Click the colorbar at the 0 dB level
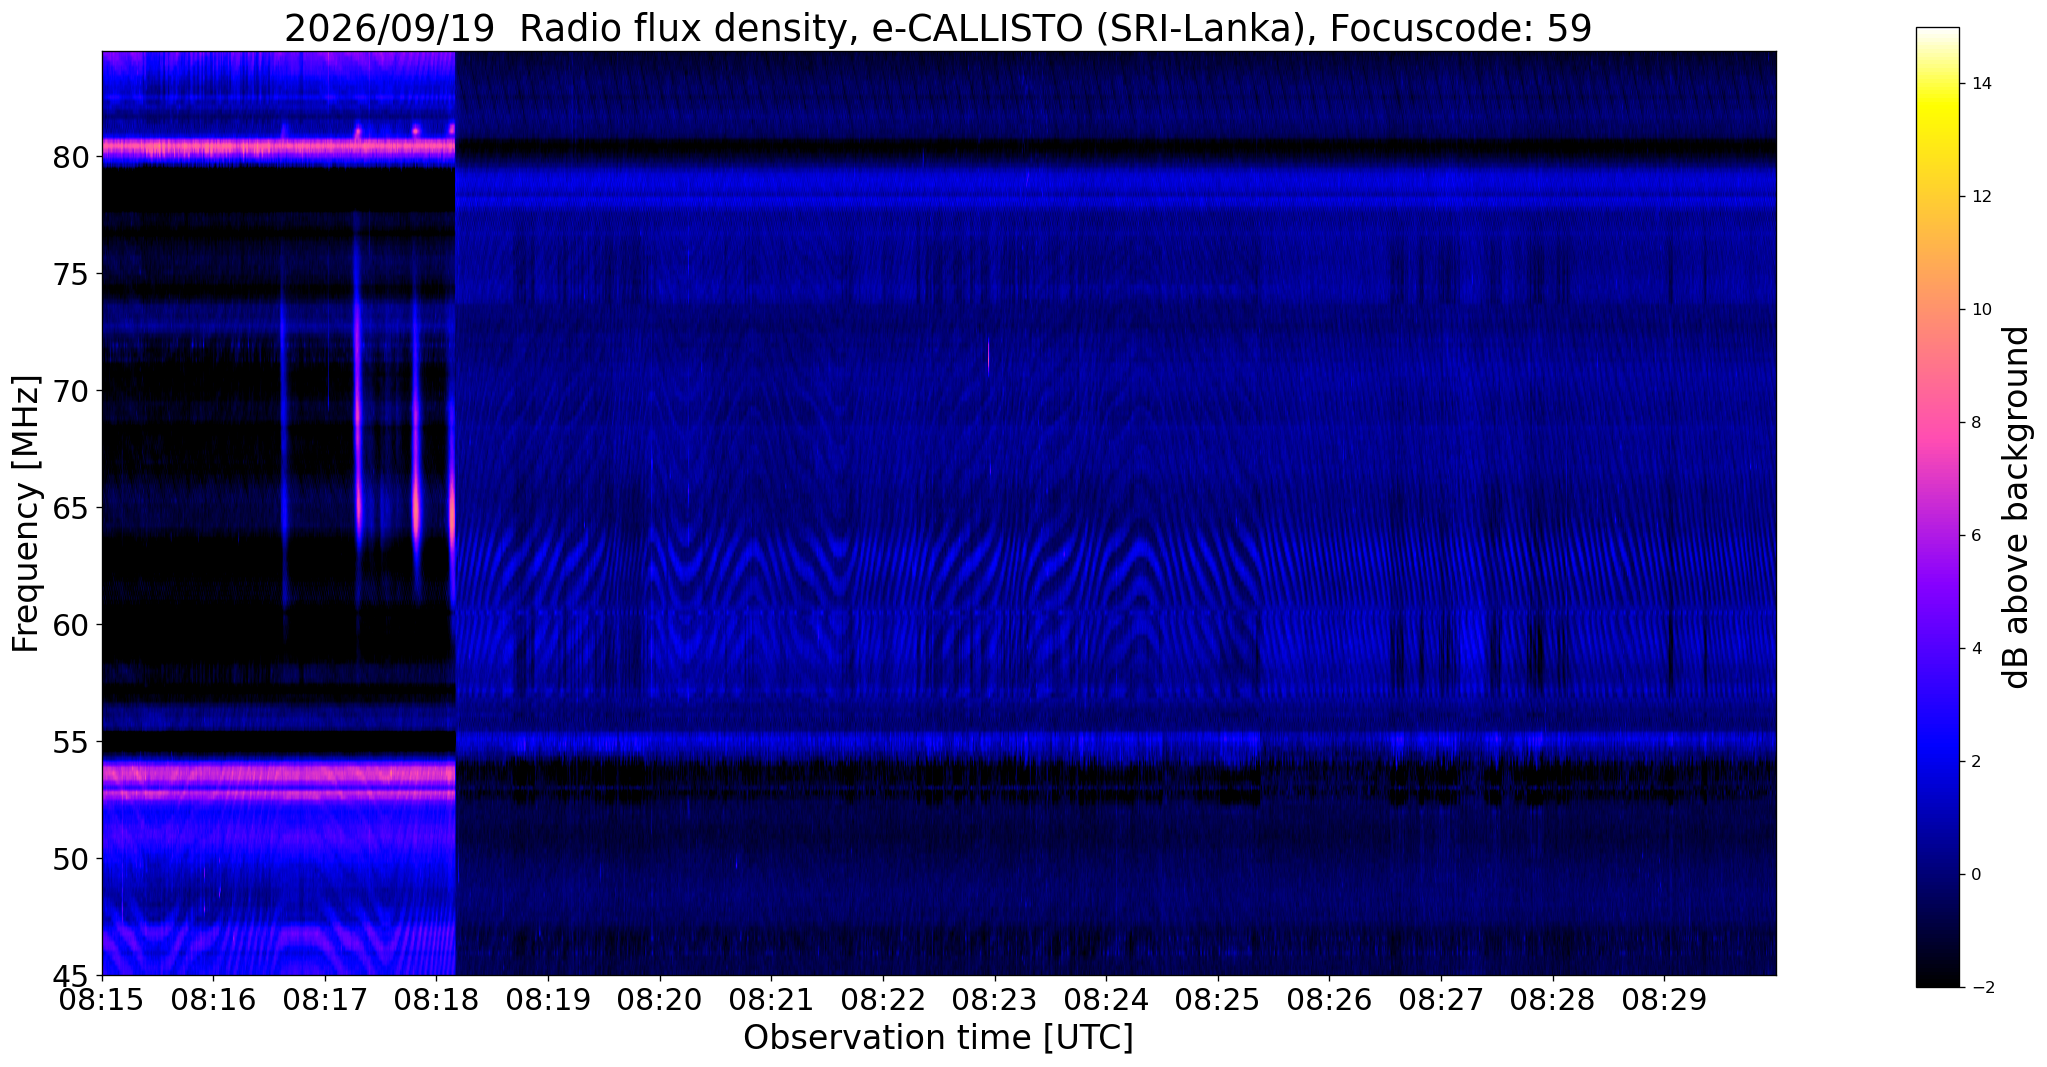 click(1937, 874)
